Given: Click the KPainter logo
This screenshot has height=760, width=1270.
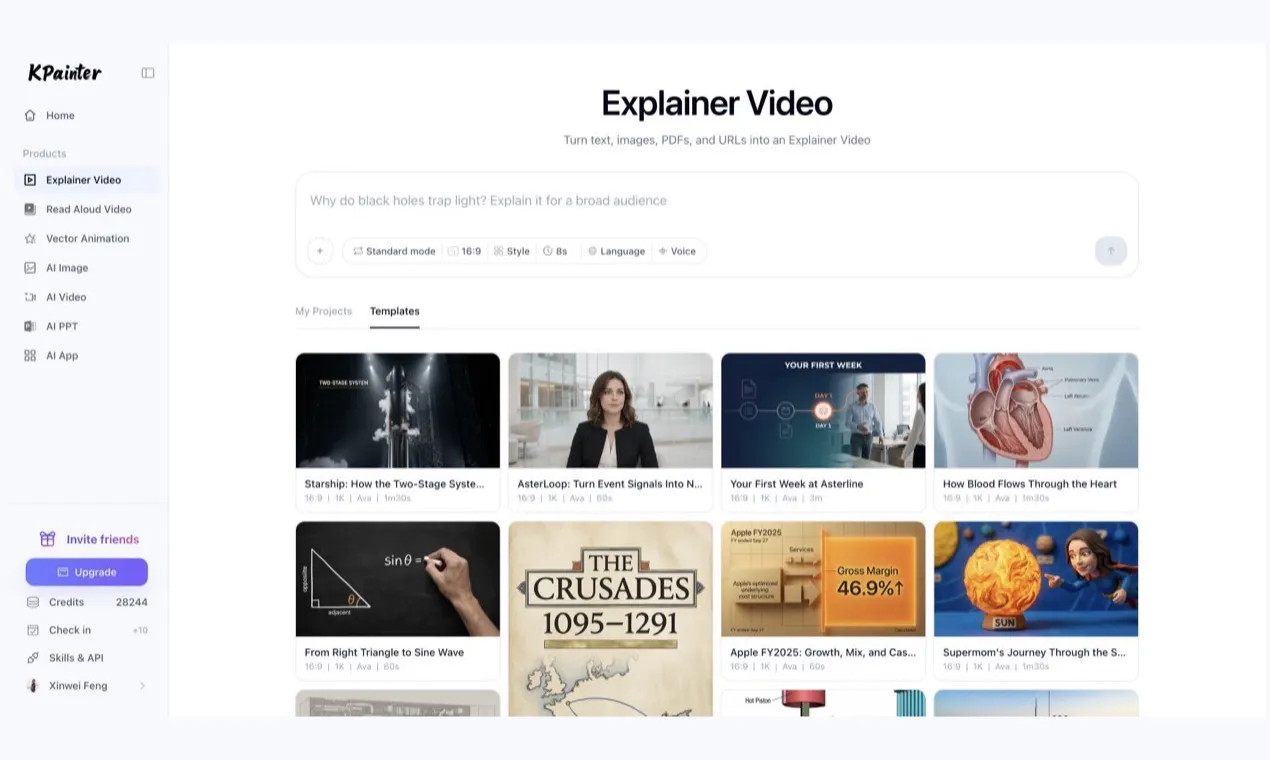Looking at the screenshot, I should point(65,72).
